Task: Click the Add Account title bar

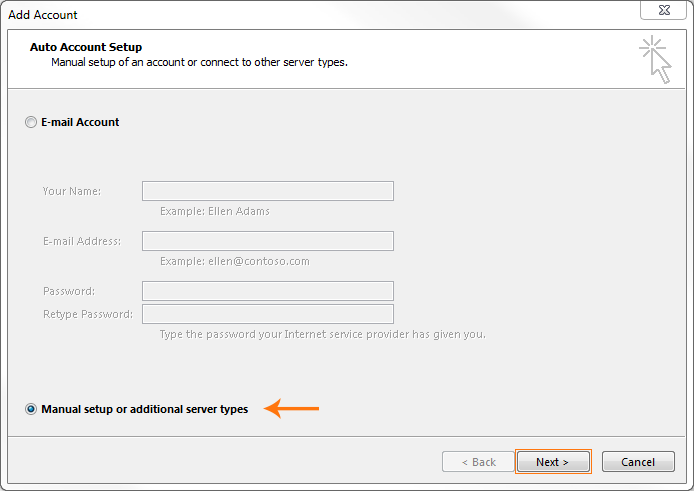Action: pyautogui.click(x=300, y=14)
